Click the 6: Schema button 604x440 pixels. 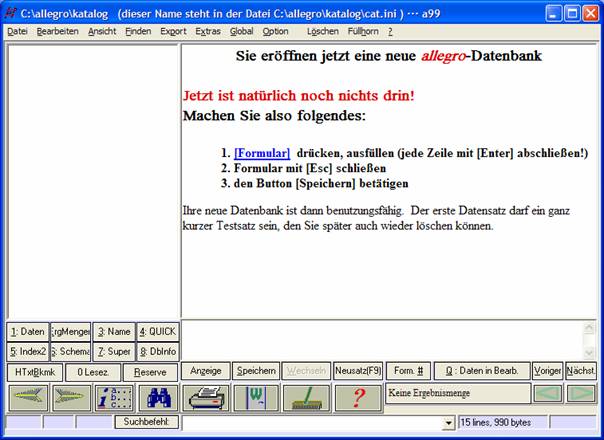(70, 352)
